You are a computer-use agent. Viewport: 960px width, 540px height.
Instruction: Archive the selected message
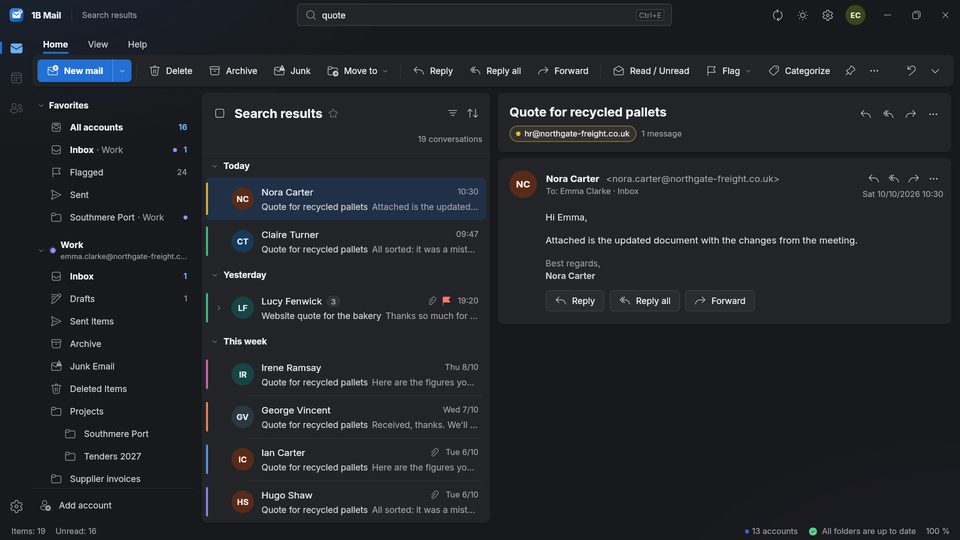[233, 71]
